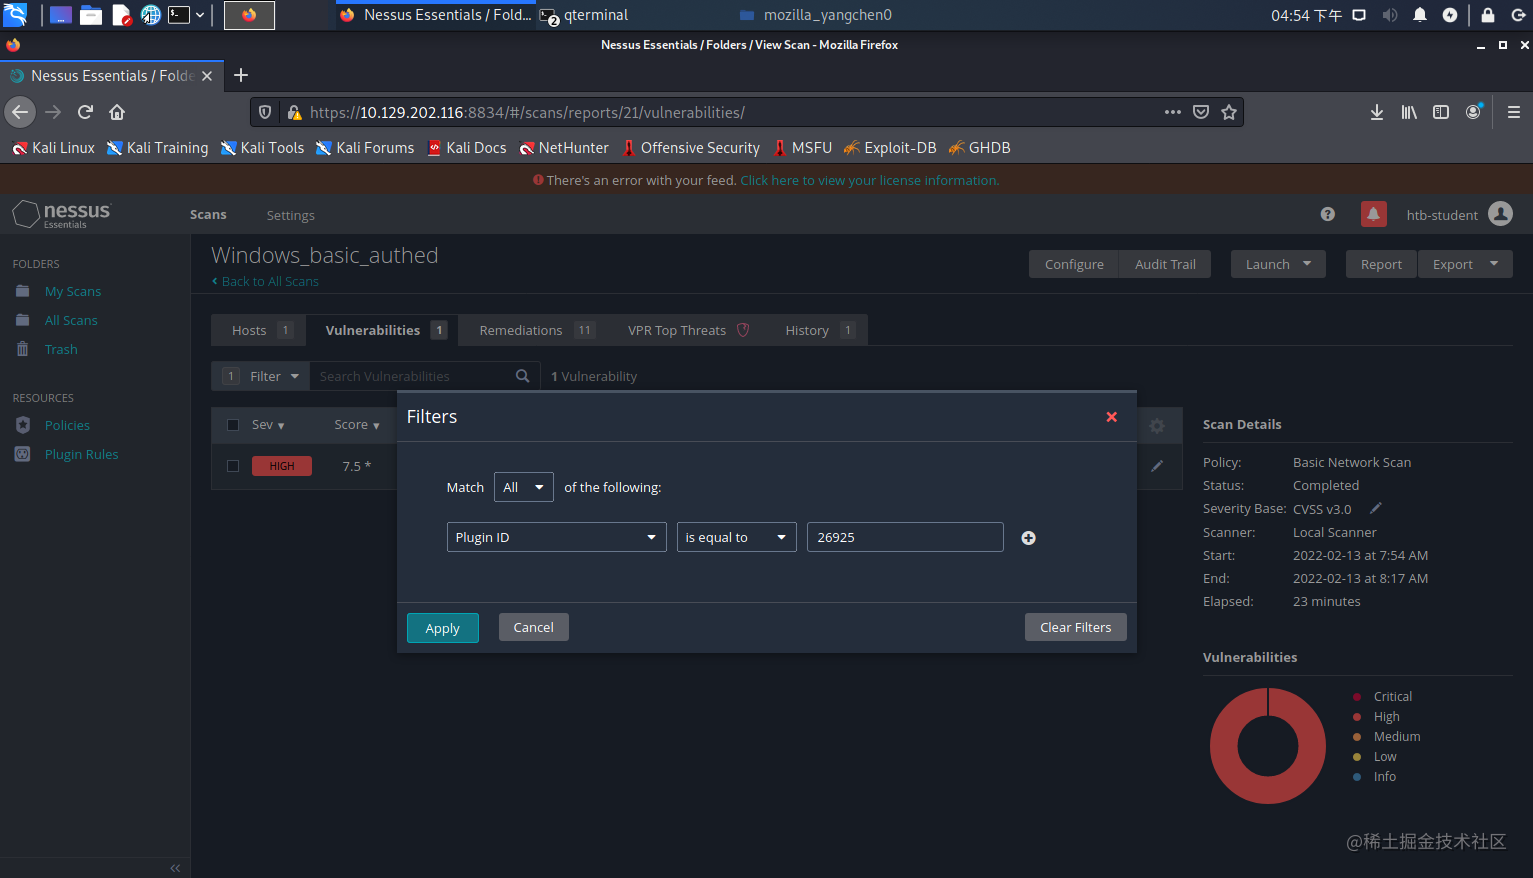1533x878 pixels.
Task: Cancel the Filters dialog
Action: [x=534, y=627]
